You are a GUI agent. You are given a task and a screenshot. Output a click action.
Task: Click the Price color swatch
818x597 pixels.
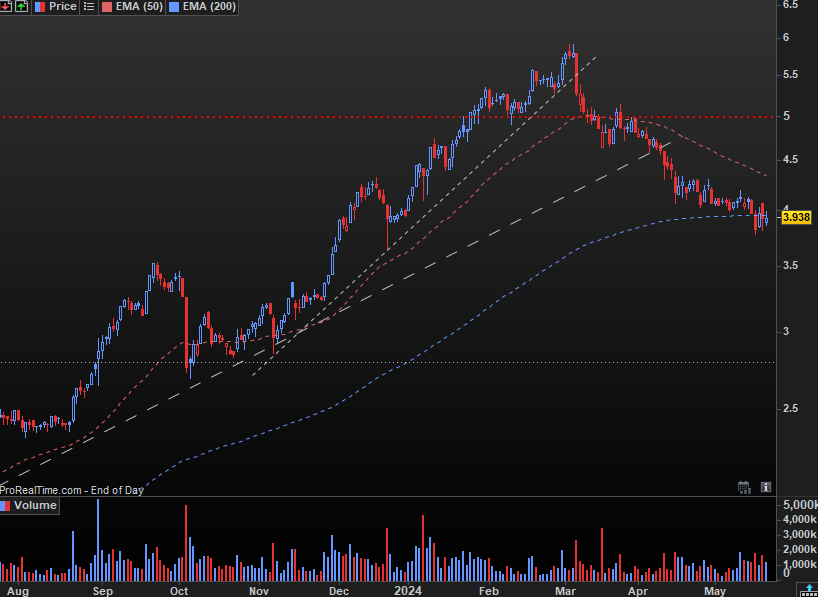40,7
